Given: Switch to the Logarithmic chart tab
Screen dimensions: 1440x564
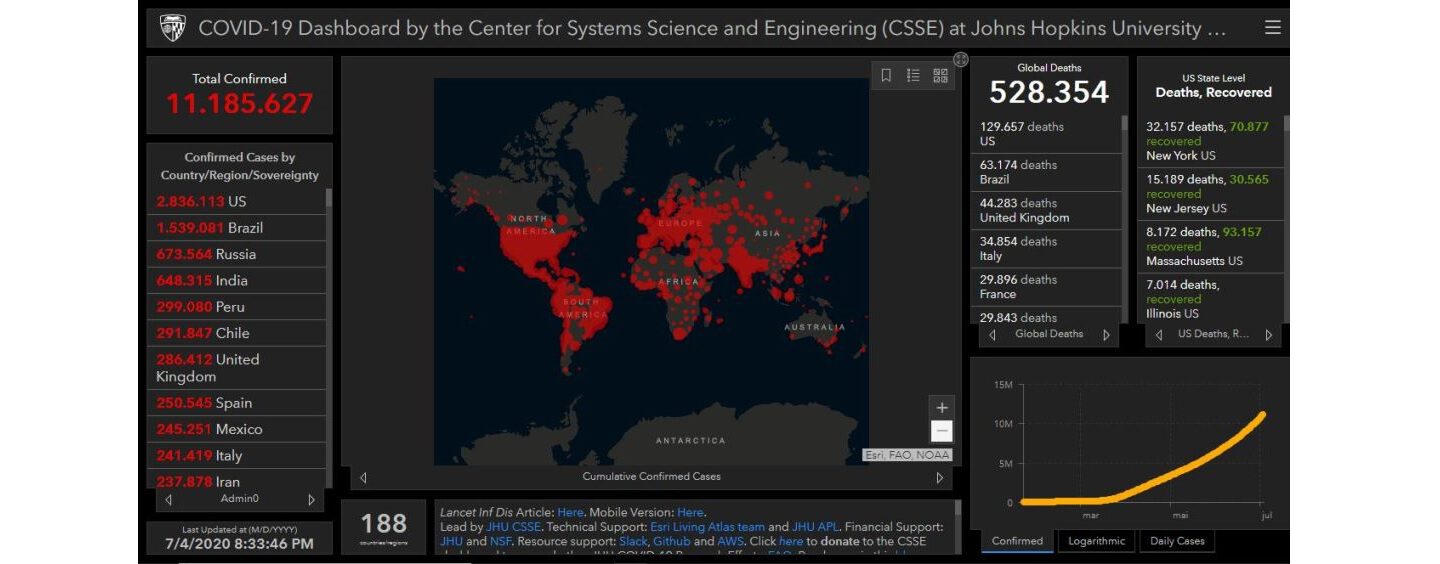Looking at the screenshot, I should pos(1096,541).
